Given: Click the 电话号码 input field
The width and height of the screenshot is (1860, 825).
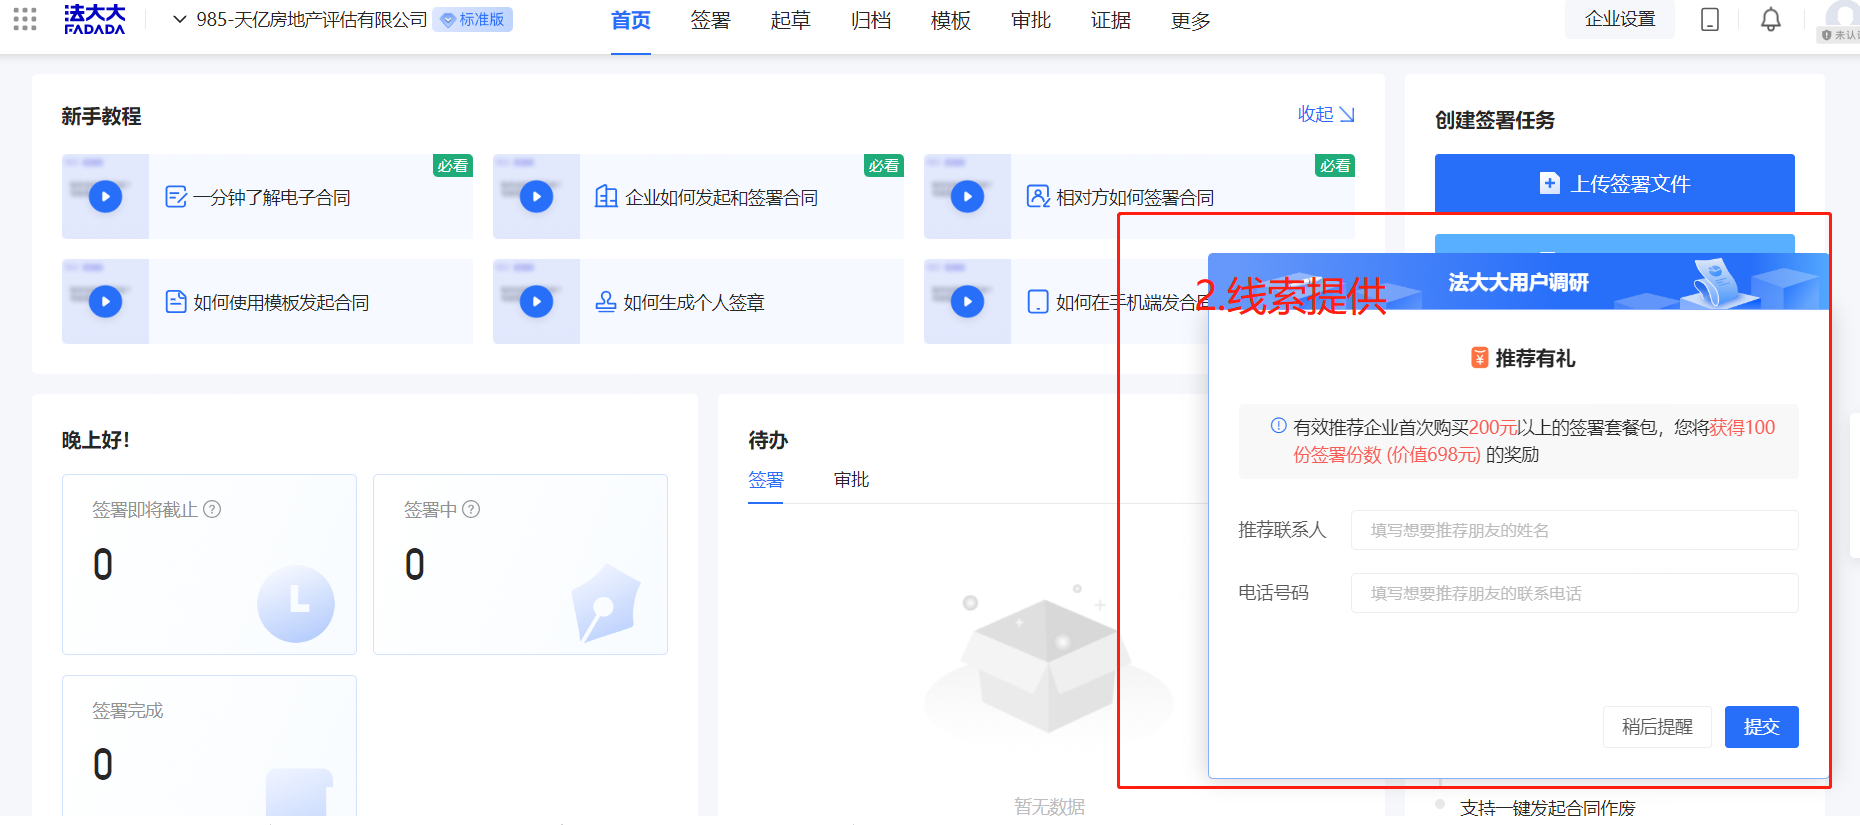Looking at the screenshot, I should [1575, 593].
